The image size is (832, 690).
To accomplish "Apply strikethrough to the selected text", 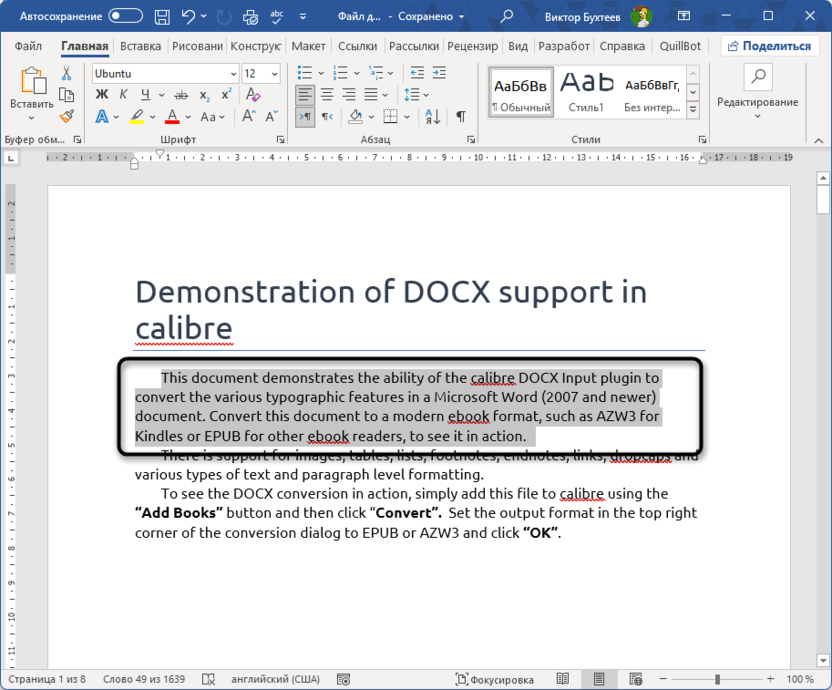I will [x=181, y=95].
